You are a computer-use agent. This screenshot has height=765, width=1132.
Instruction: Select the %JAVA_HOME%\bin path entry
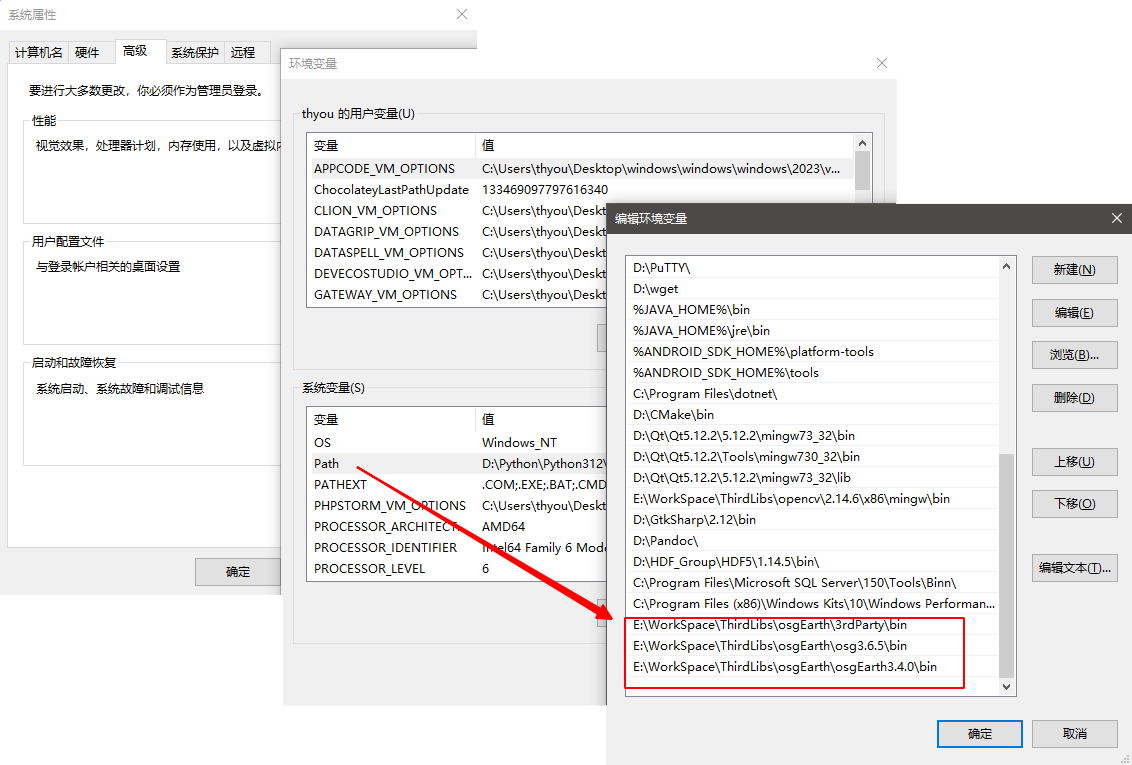691,310
